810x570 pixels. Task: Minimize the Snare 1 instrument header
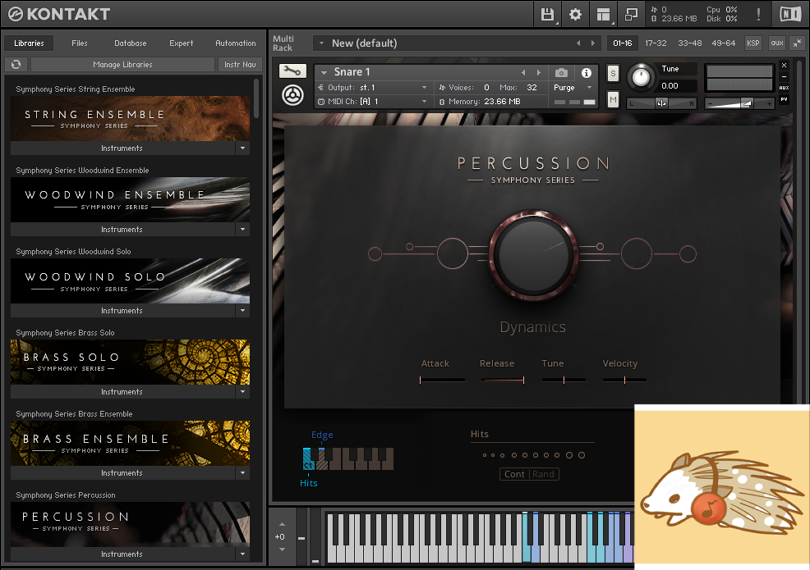click(784, 76)
